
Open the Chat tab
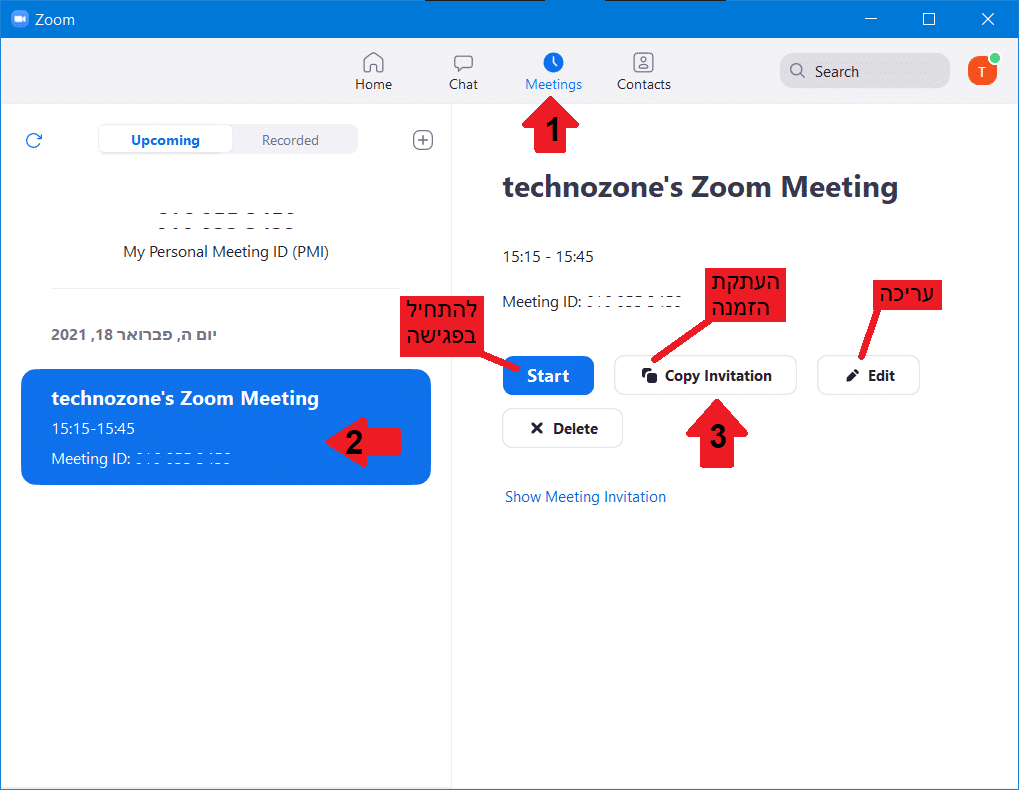[463, 71]
